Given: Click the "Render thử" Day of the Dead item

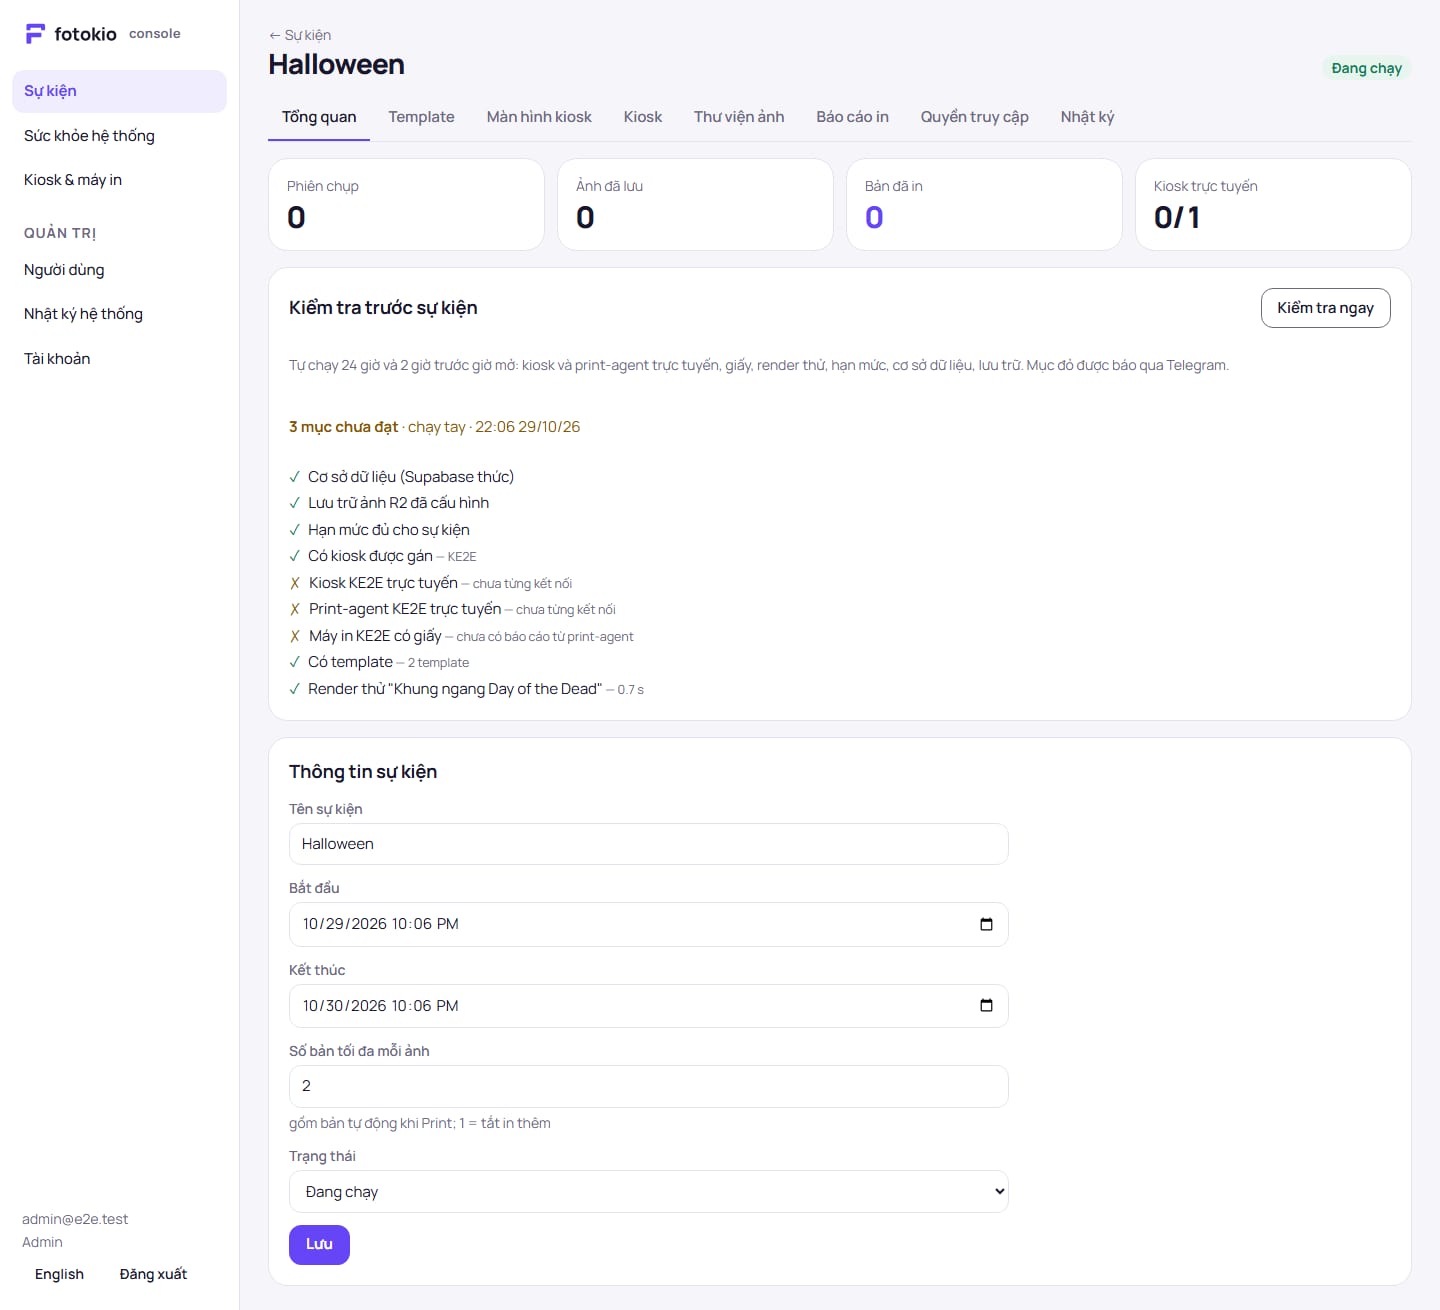Looking at the screenshot, I should click(466, 689).
